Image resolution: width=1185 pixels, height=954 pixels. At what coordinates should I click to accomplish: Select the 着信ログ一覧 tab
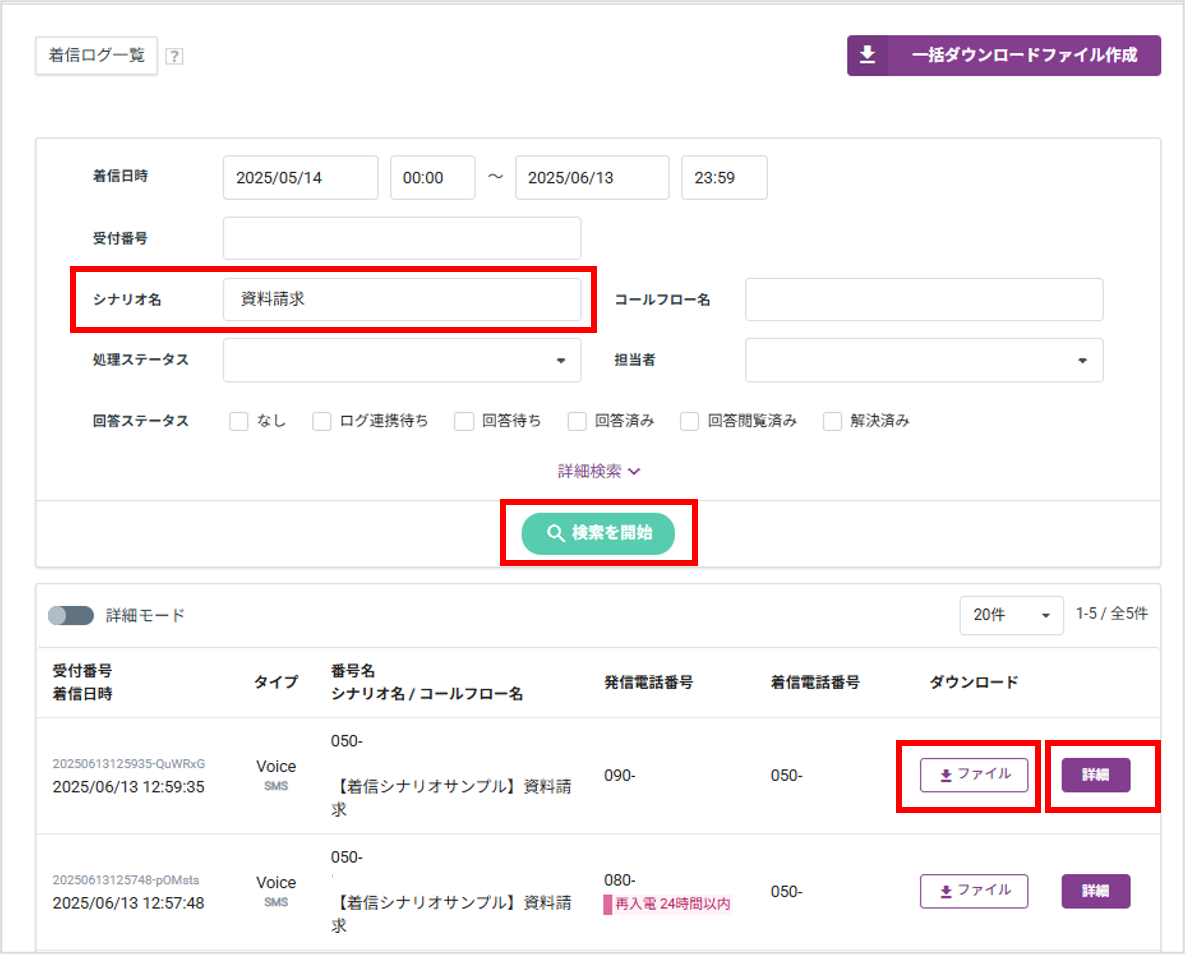96,55
